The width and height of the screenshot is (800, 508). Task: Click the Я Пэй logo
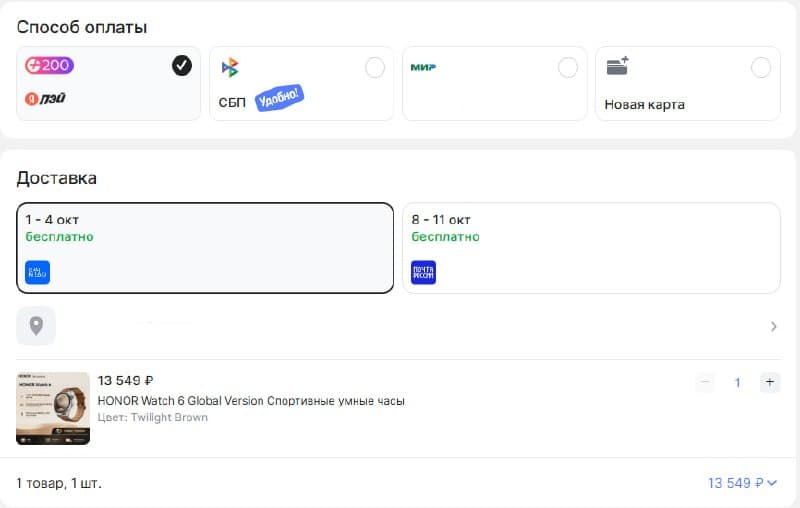(x=45, y=97)
